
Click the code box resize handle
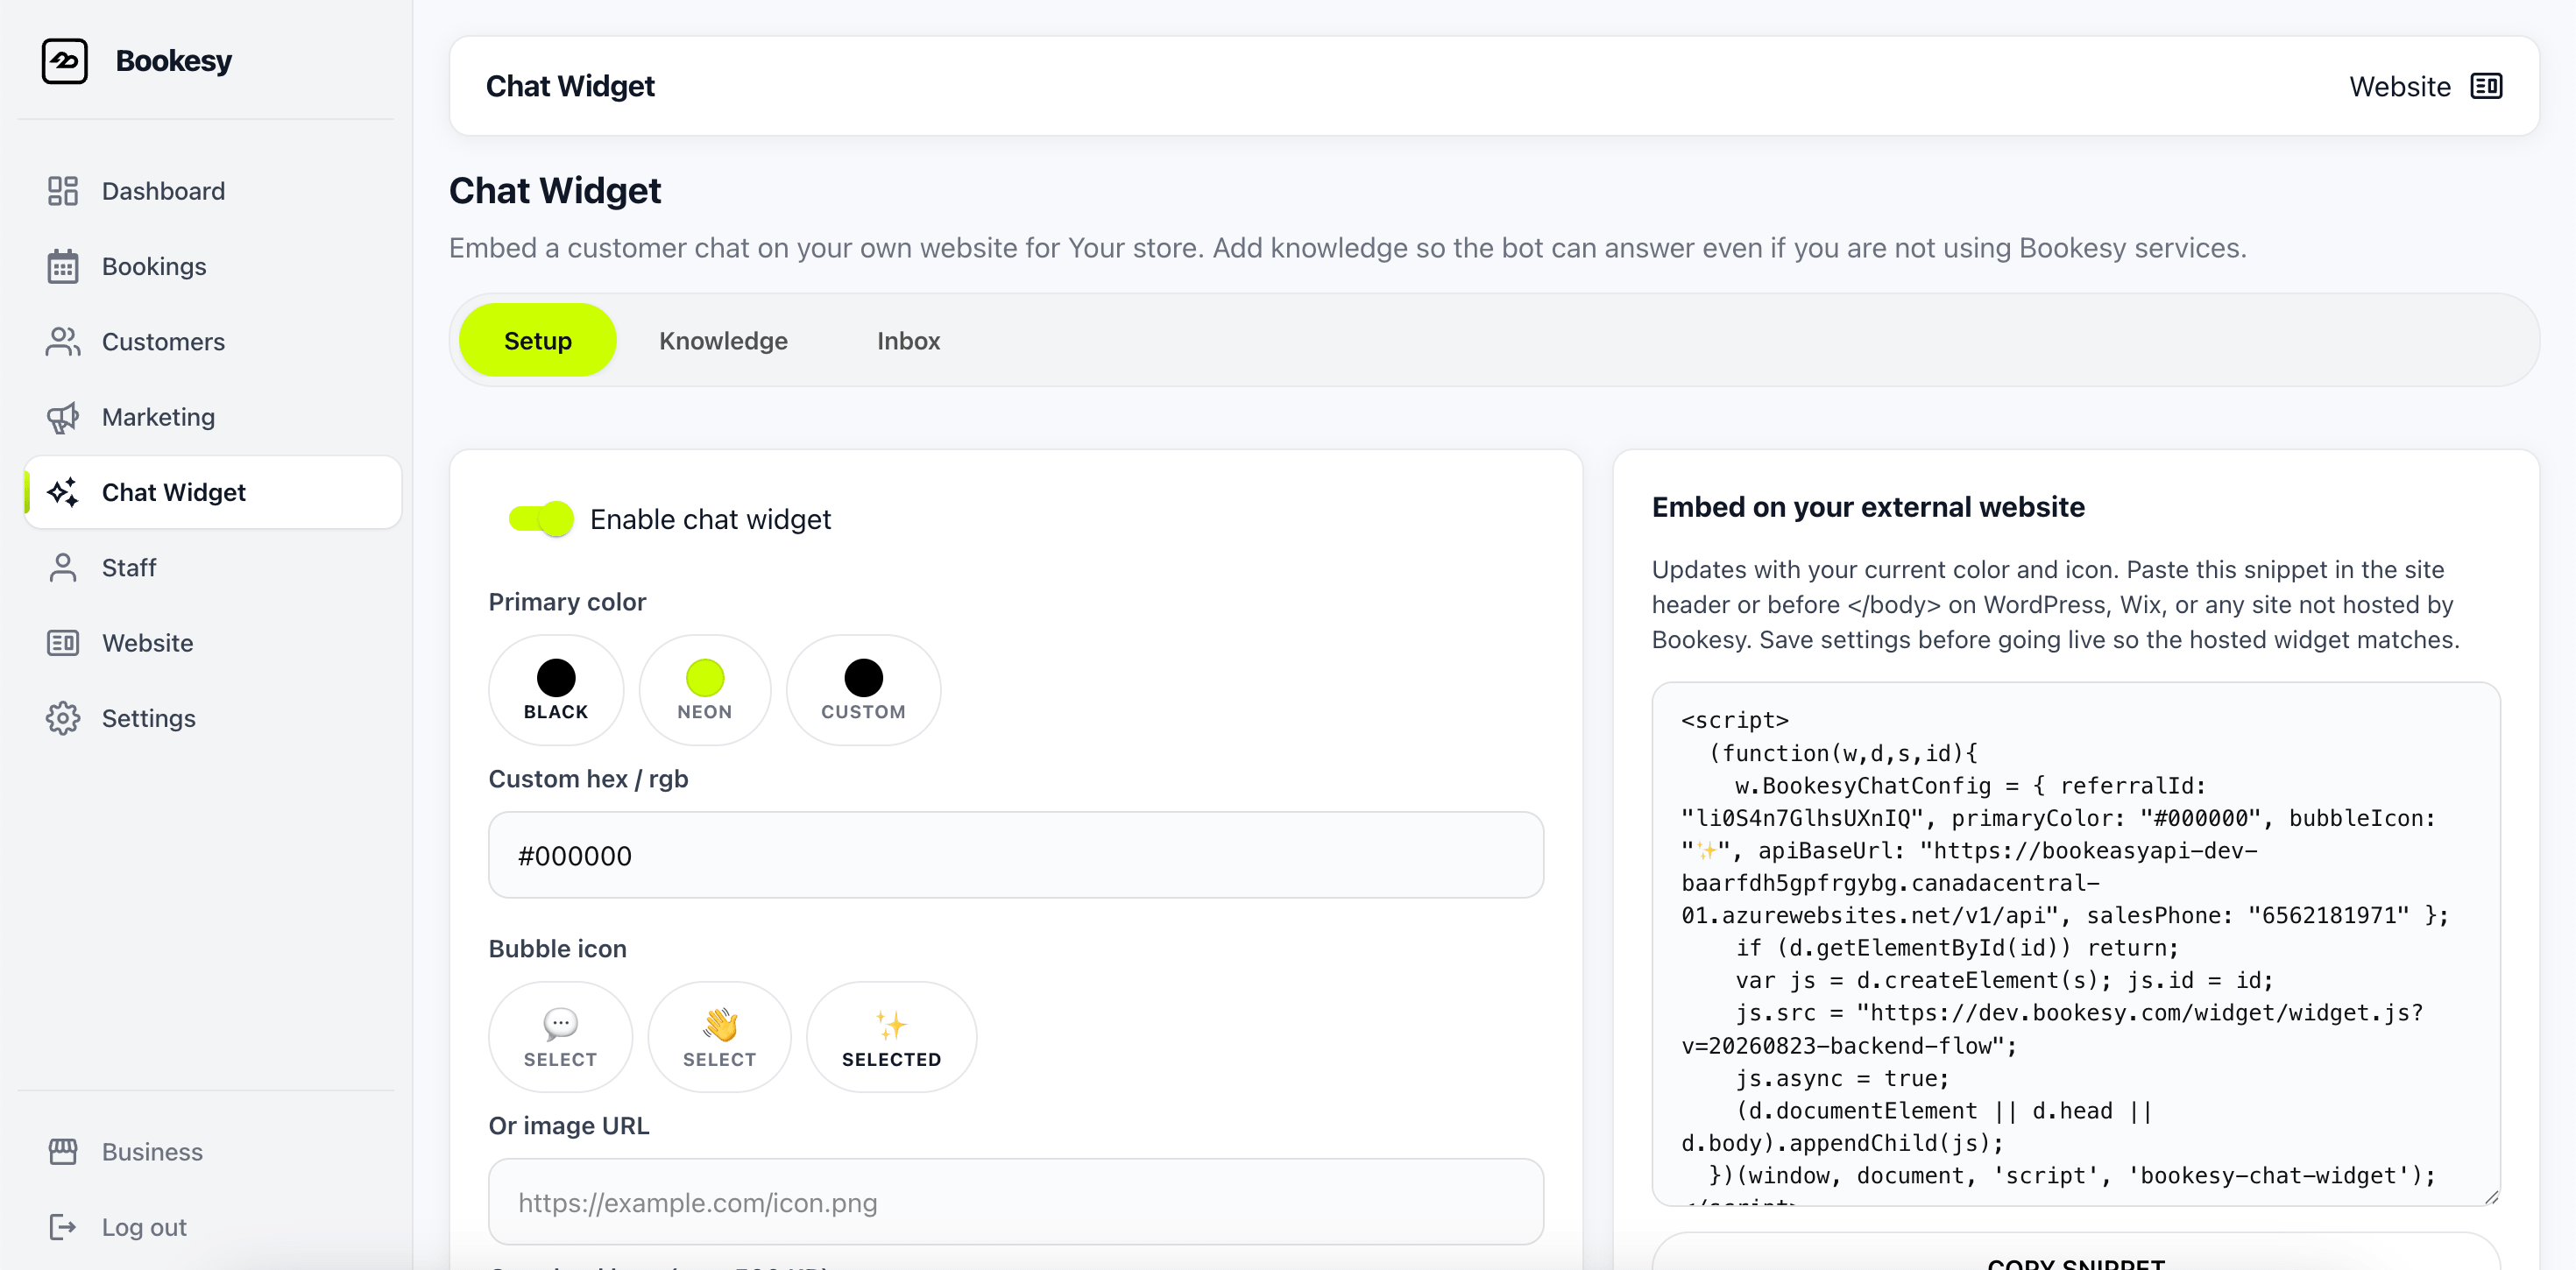[2490, 1196]
